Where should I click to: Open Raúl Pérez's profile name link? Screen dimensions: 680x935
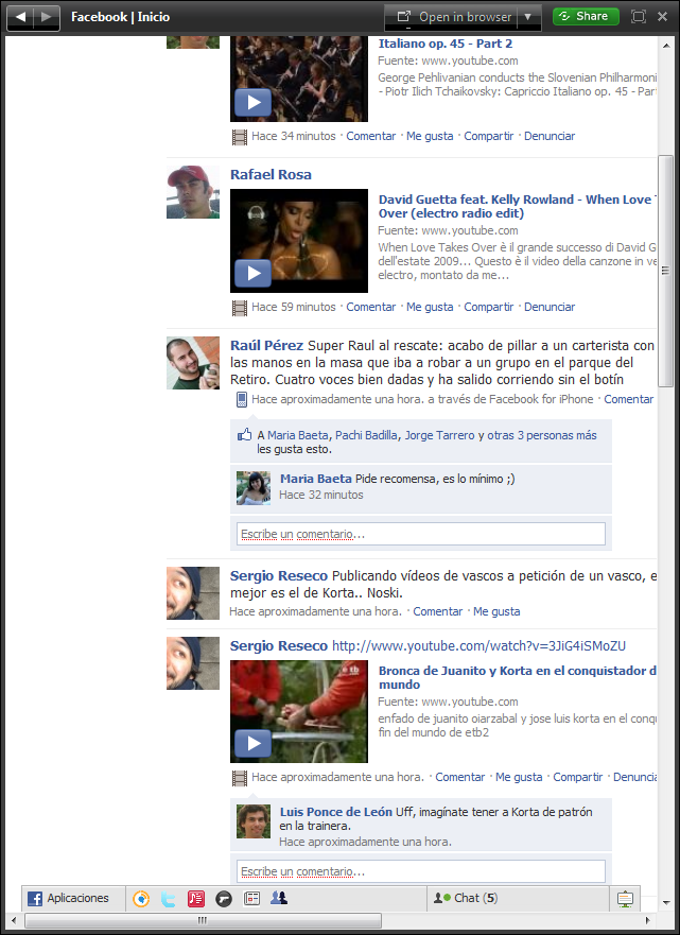267,346
